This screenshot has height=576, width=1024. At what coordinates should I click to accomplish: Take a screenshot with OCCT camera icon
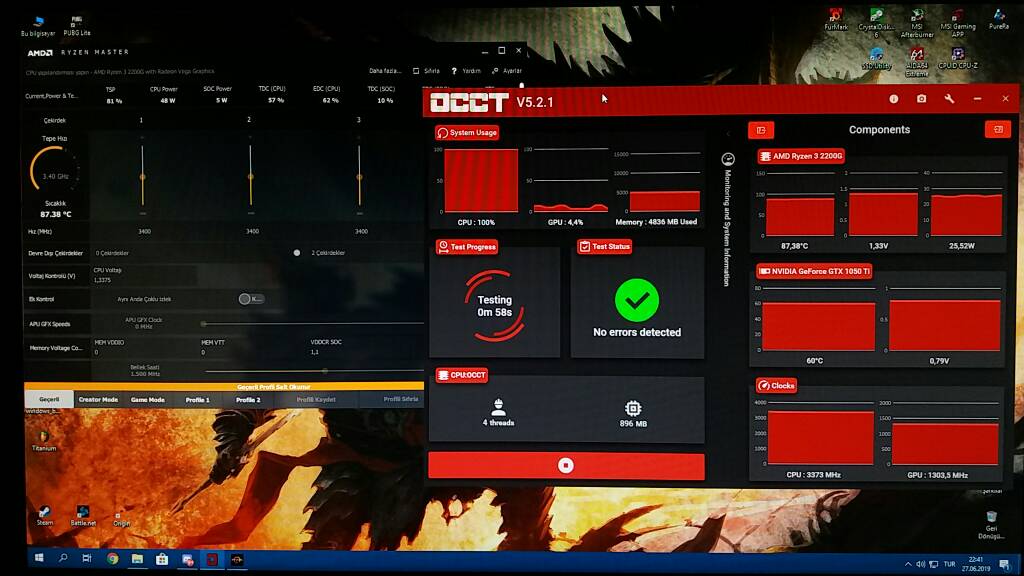pos(921,99)
